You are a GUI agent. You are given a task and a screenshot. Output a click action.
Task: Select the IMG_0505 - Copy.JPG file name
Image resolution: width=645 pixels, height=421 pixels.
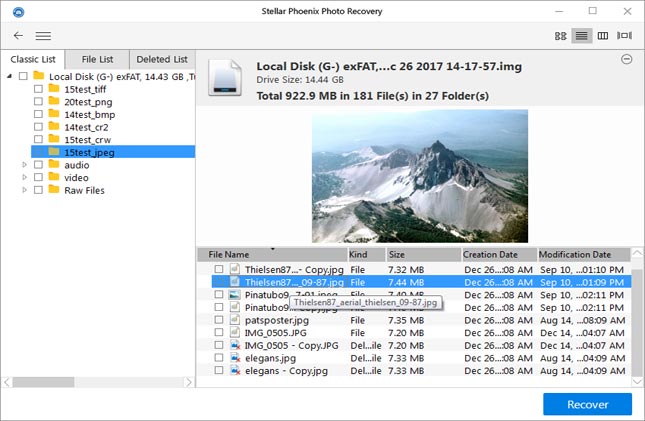pos(292,345)
